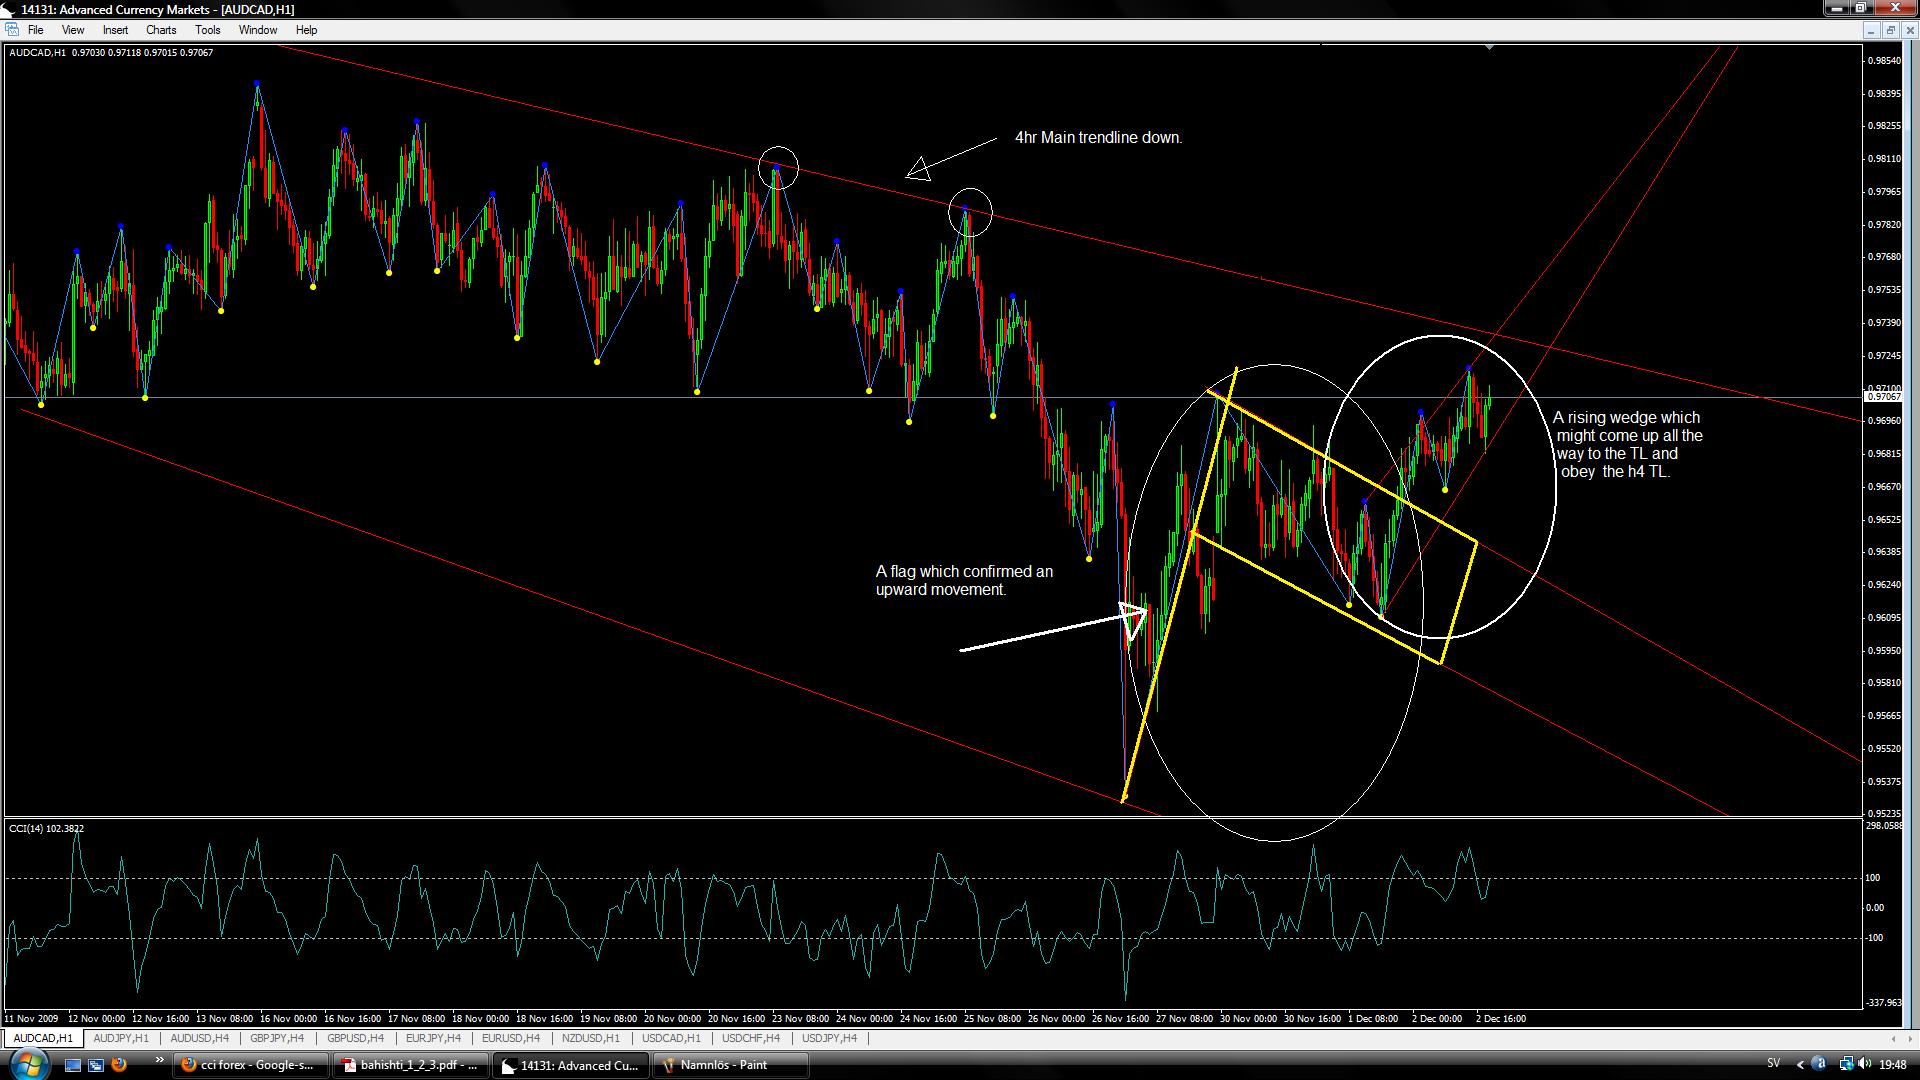Click the system clock showing 19:48
Viewport: 1920px width, 1080px height.
[x=1892, y=1065]
